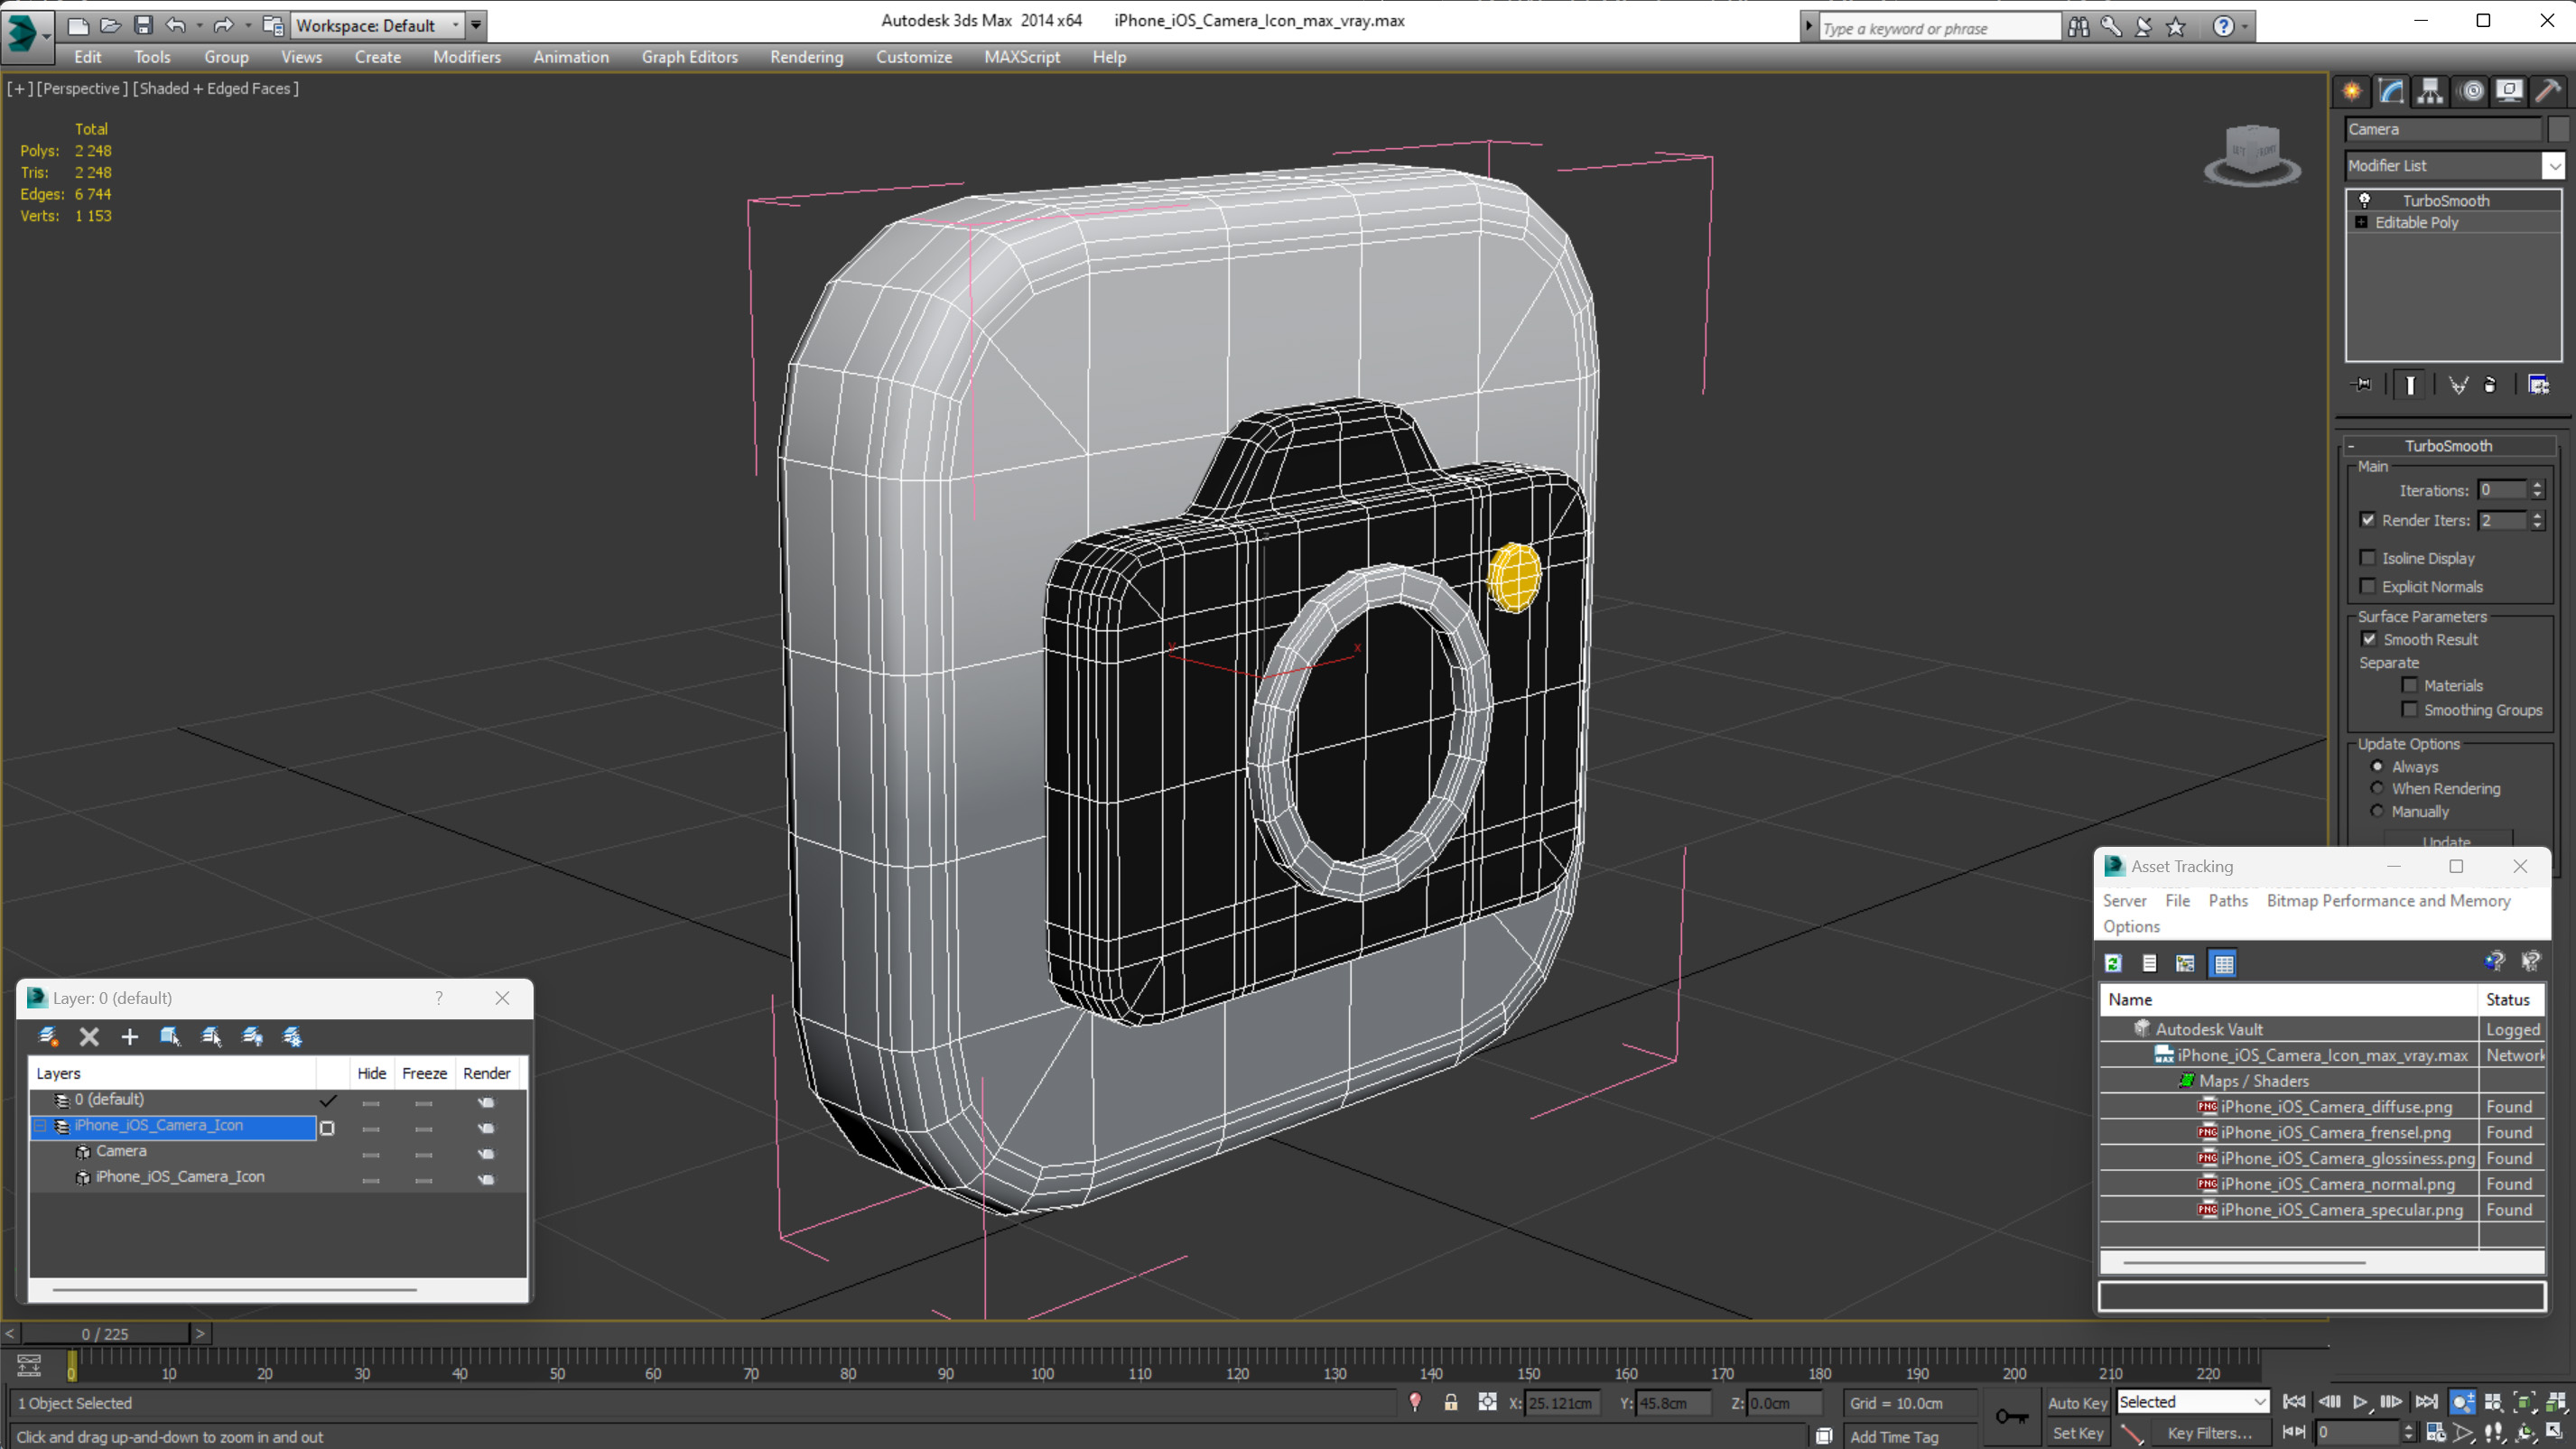Toggle Smooth Result checkbox
This screenshot has width=2576, height=1449.
pos(2369,639)
